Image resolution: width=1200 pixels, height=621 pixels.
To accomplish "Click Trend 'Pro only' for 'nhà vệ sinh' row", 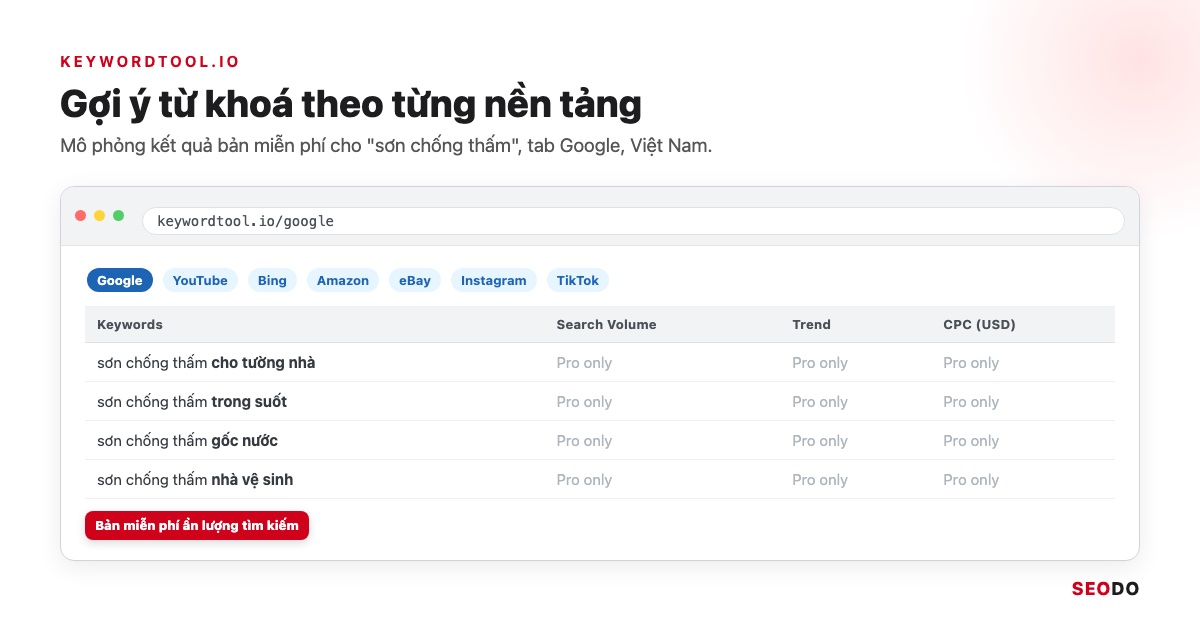I will click(820, 480).
